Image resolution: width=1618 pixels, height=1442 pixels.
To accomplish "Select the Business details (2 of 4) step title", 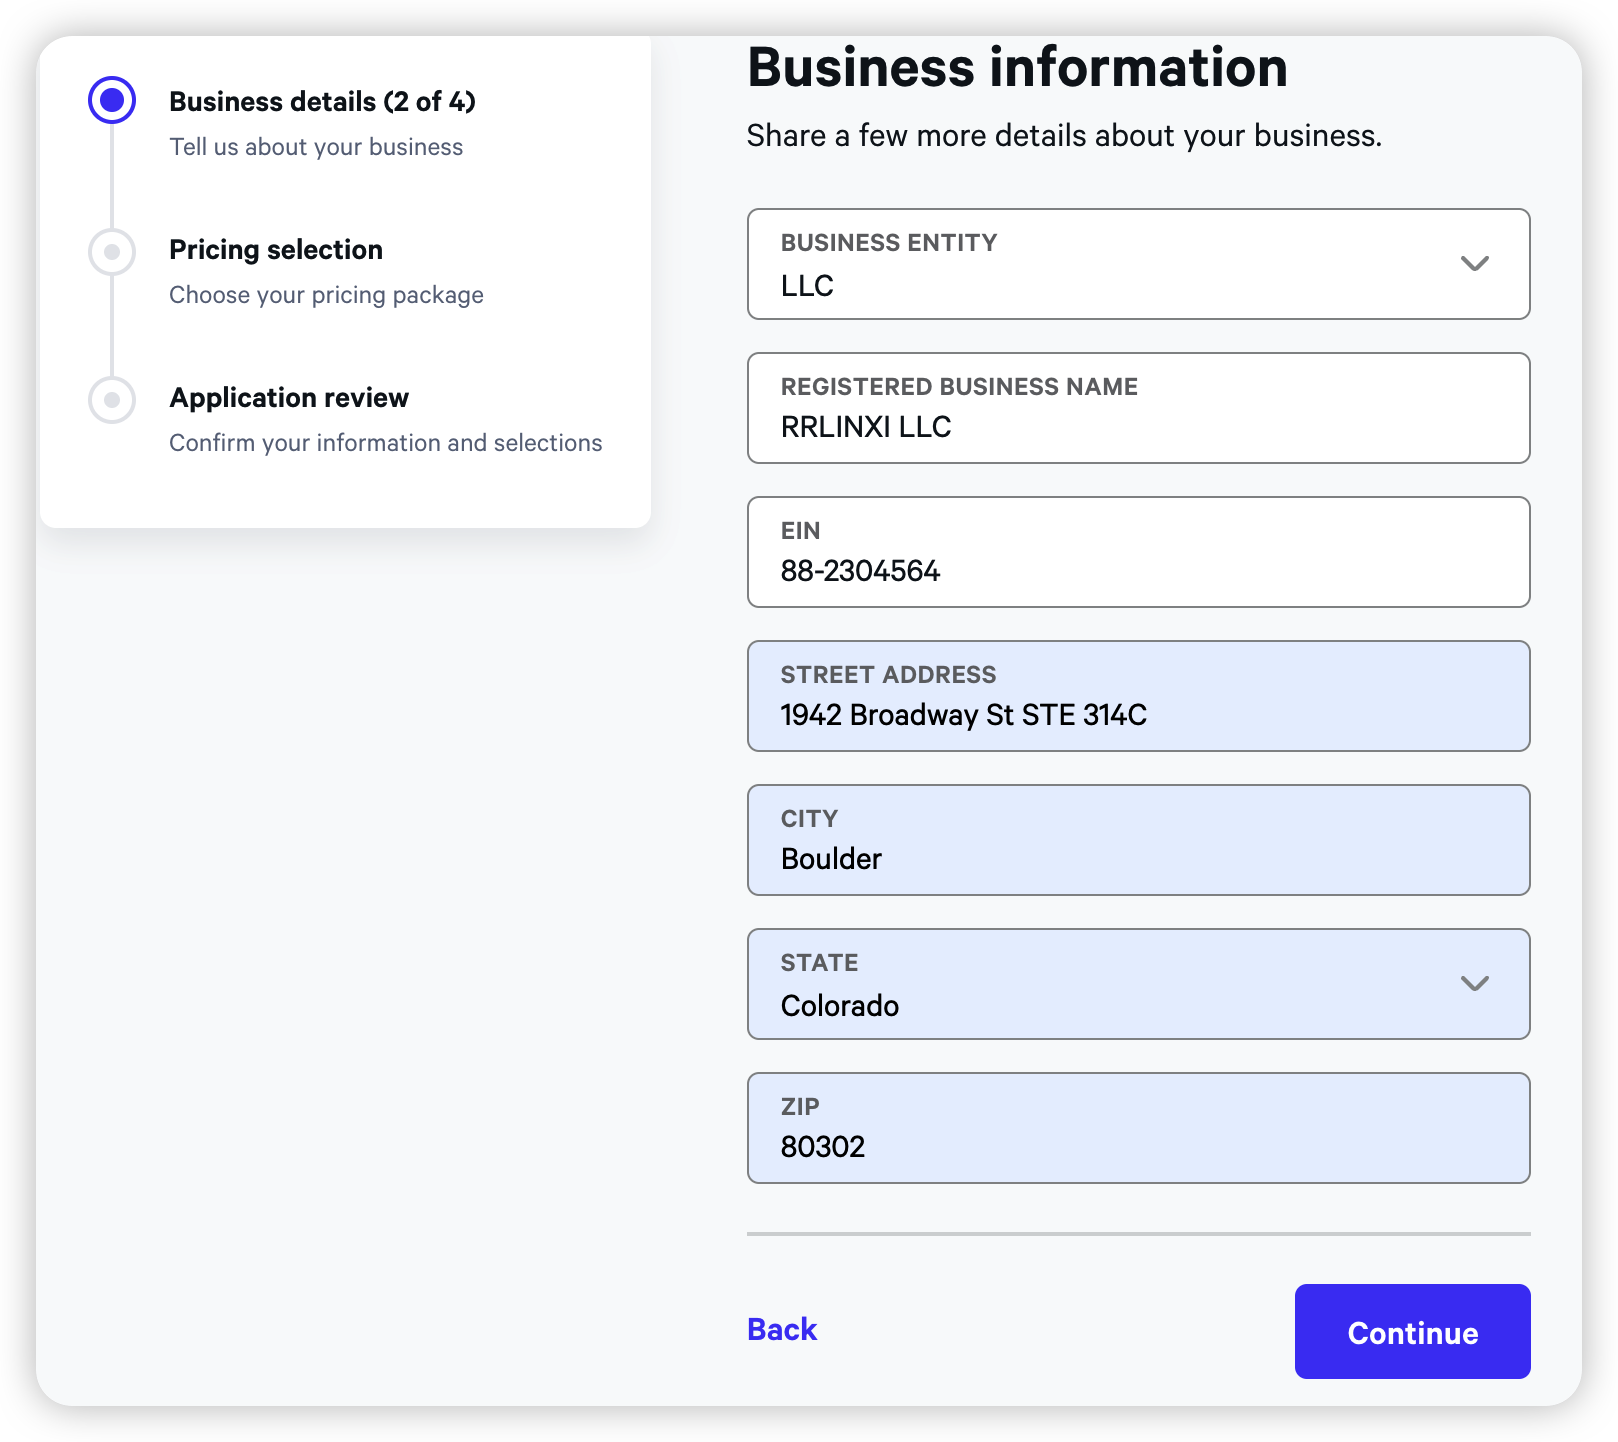I will (322, 102).
